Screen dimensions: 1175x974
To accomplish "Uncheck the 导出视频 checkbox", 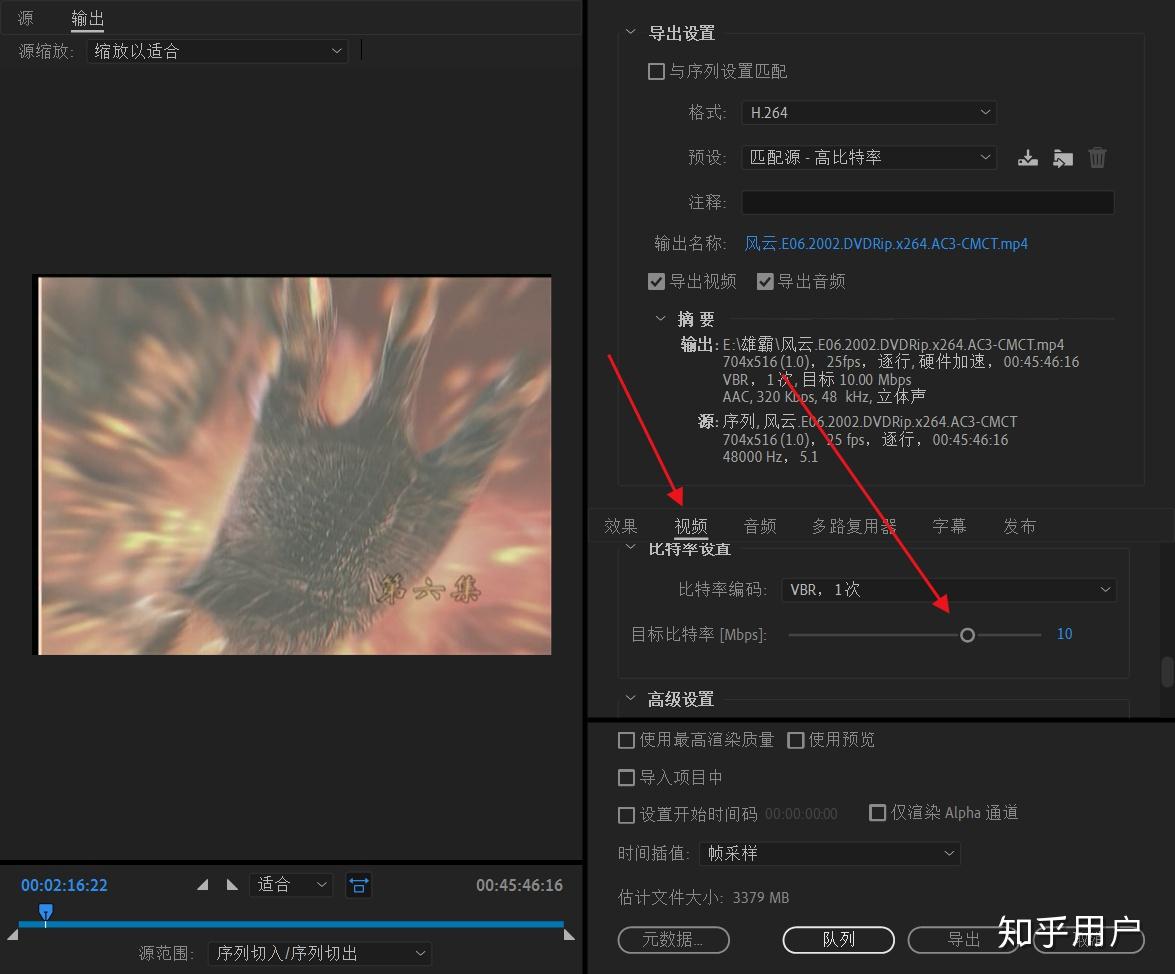I will click(x=656, y=281).
